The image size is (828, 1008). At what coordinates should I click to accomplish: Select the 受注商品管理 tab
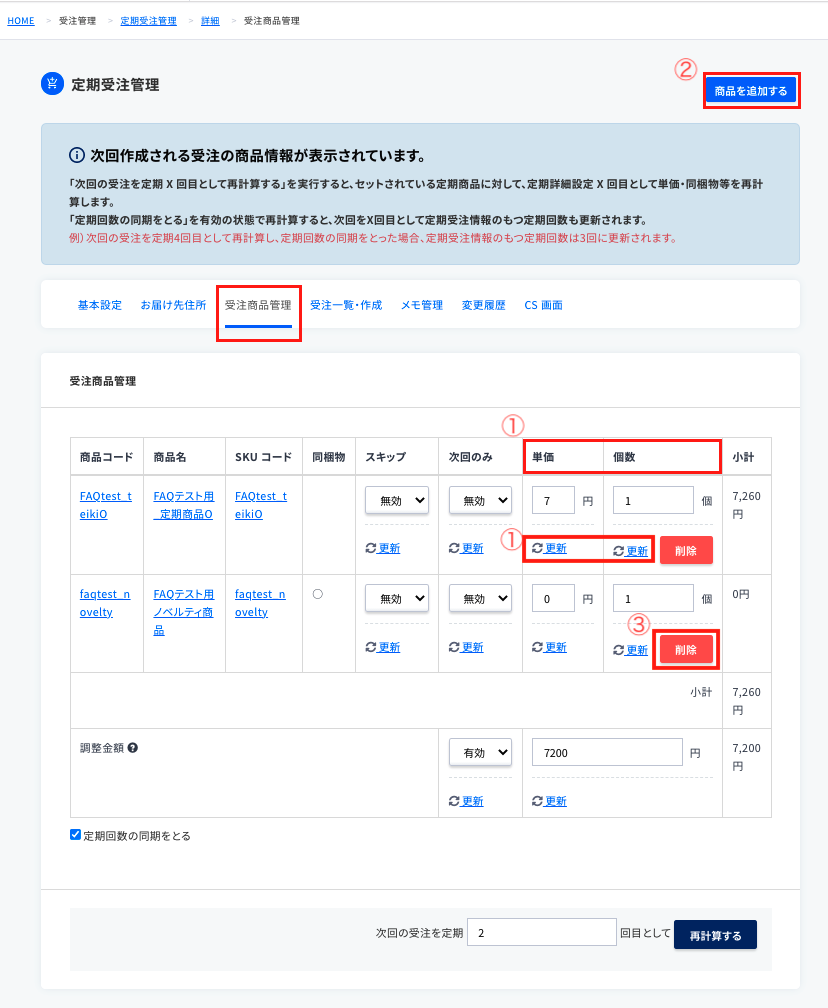coord(258,305)
